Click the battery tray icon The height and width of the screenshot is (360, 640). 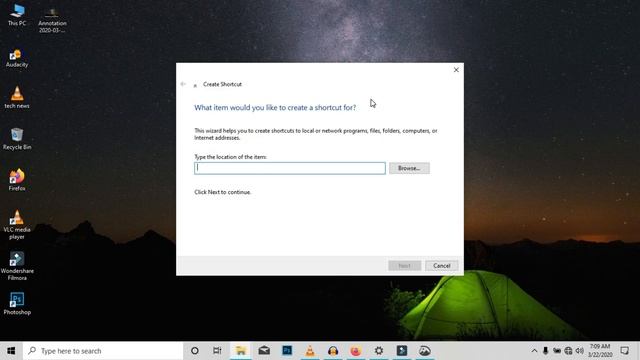pos(557,351)
